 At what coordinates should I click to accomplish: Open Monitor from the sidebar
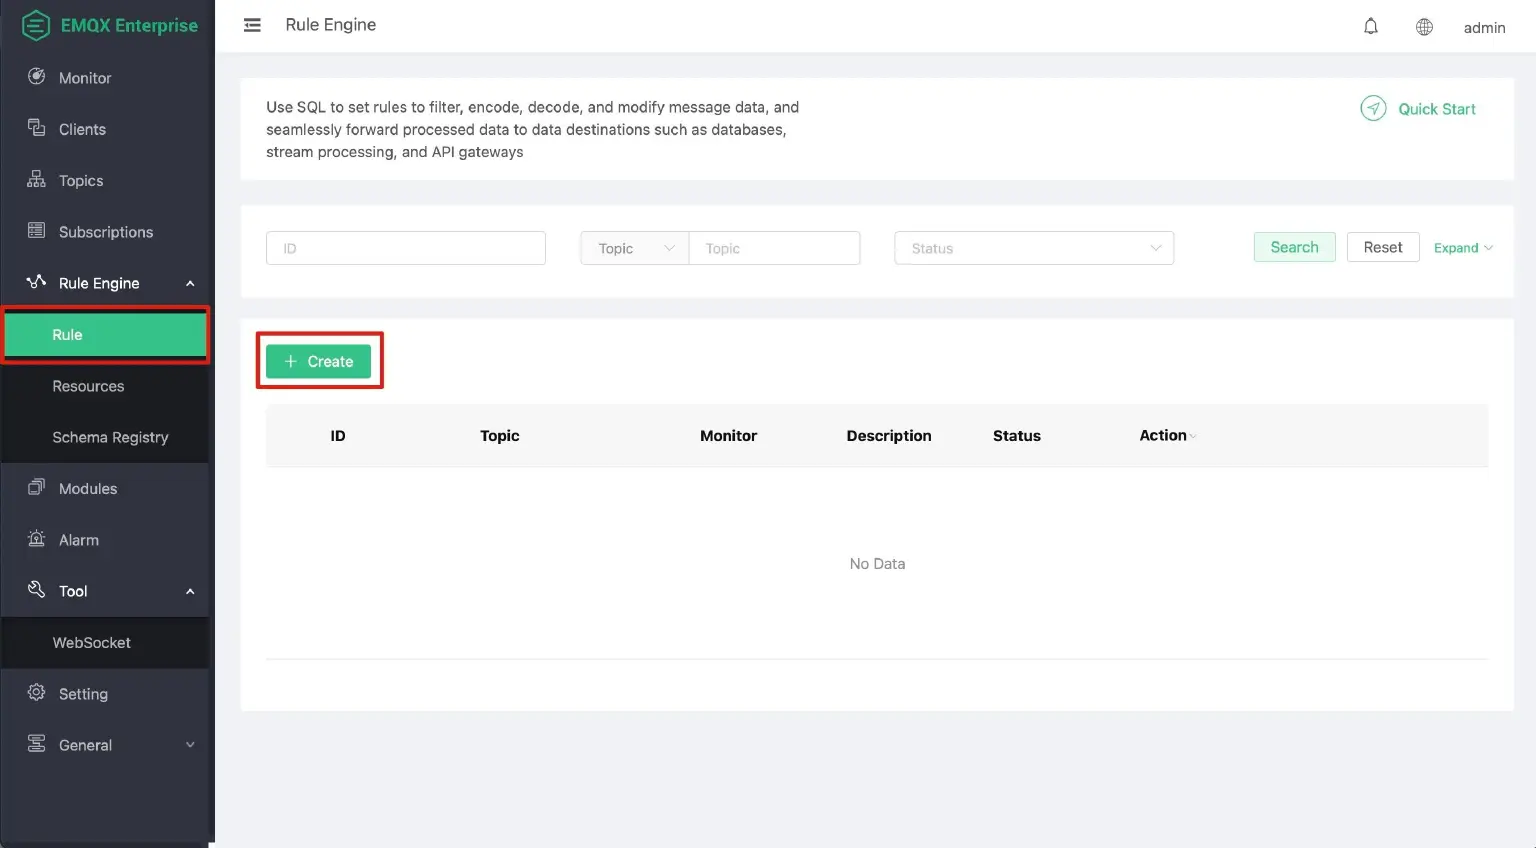85,78
